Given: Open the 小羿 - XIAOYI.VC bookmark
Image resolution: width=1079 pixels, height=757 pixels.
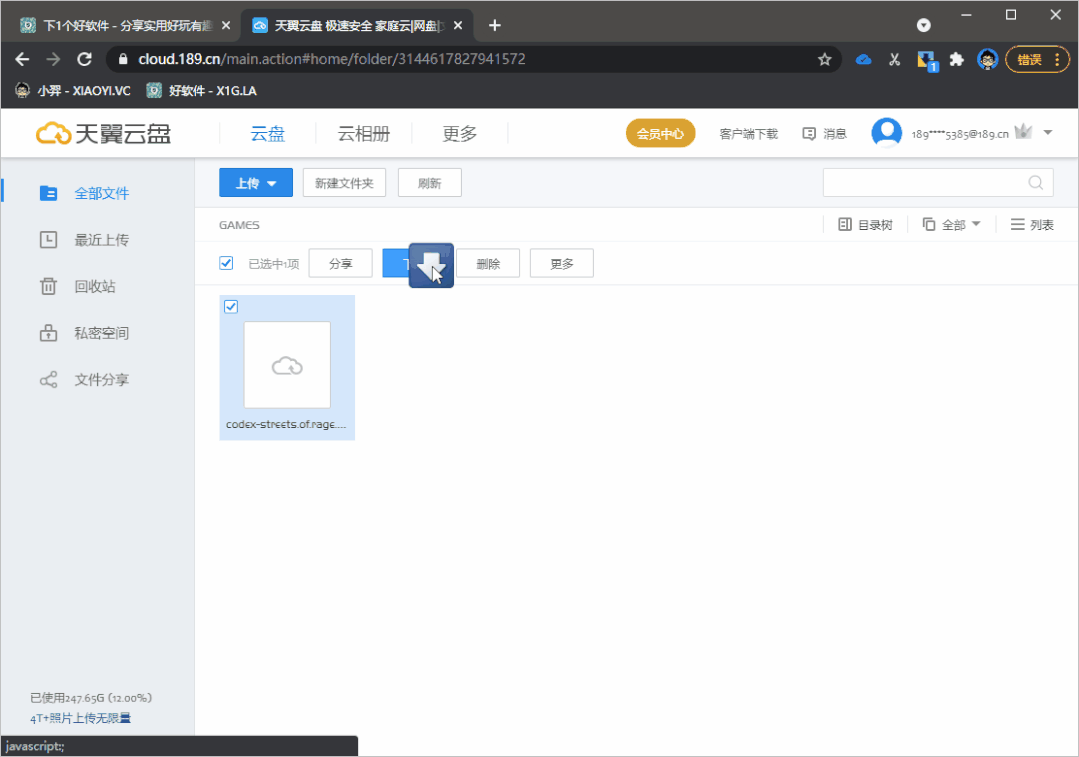Looking at the screenshot, I should 73,91.
